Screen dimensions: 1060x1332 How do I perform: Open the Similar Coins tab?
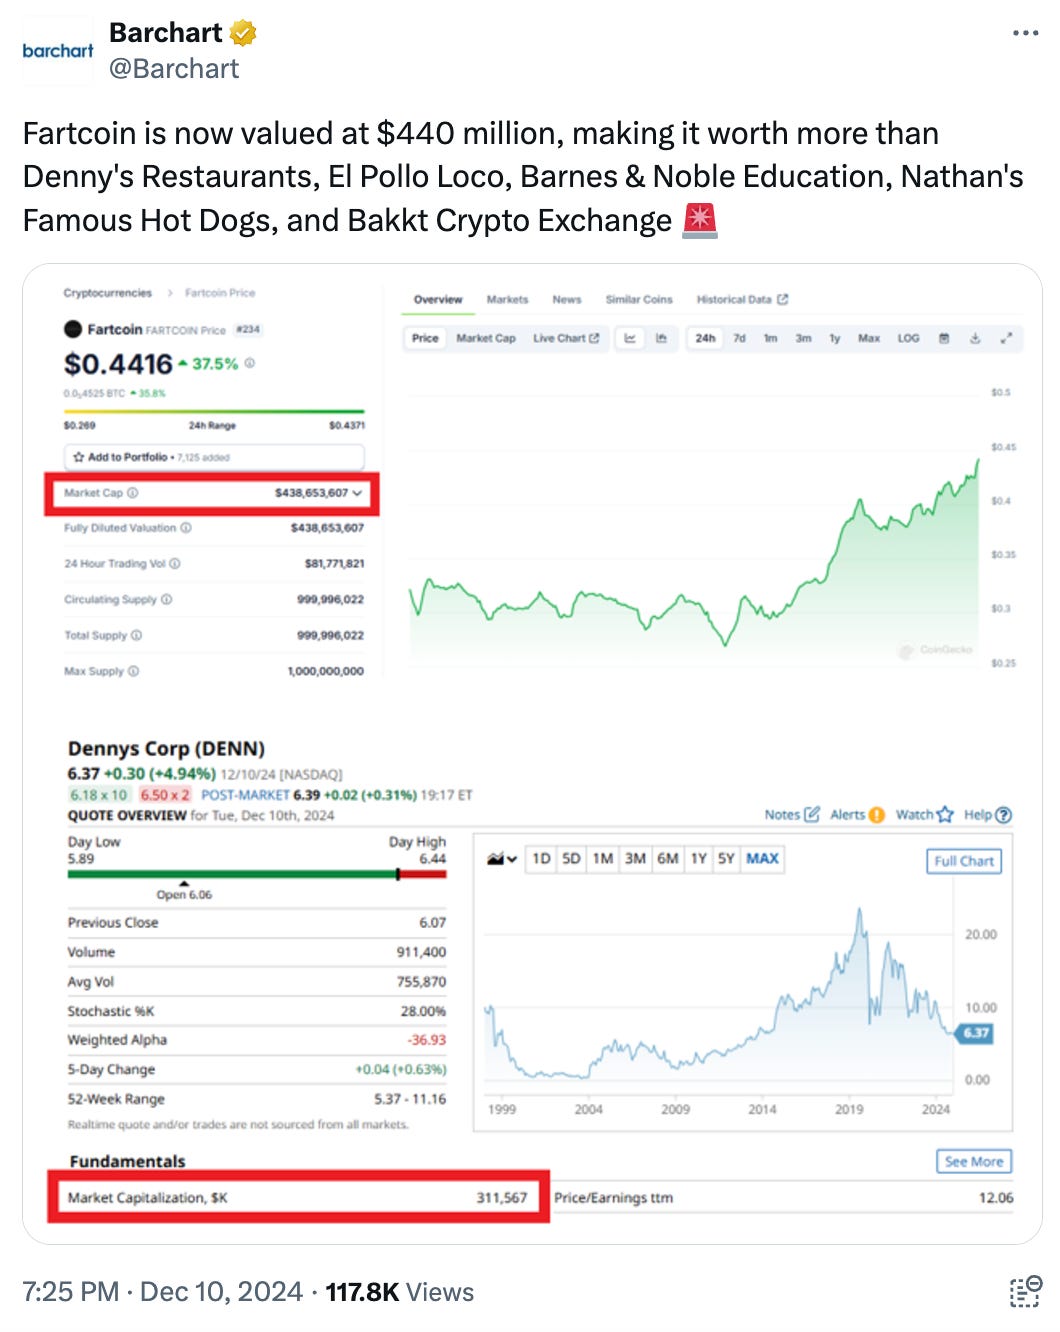[x=639, y=299]
